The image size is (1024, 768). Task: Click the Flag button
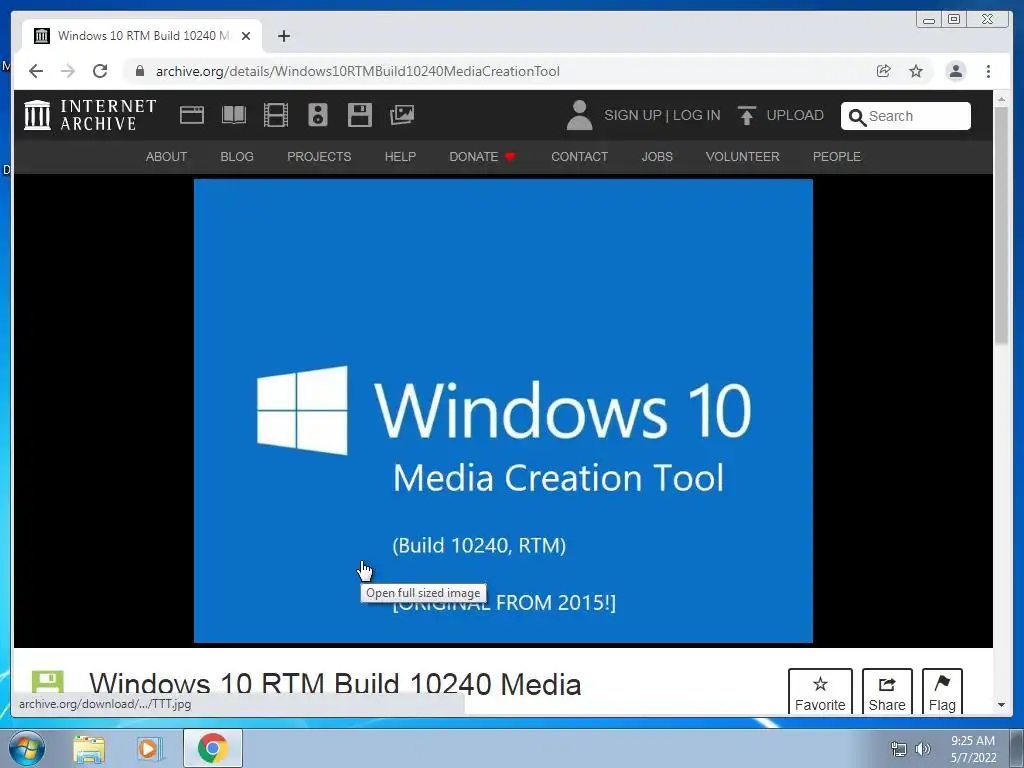[942, 692]
